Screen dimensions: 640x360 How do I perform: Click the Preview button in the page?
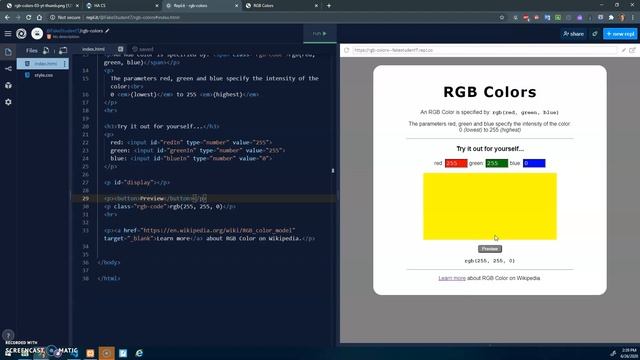point(490,249)
